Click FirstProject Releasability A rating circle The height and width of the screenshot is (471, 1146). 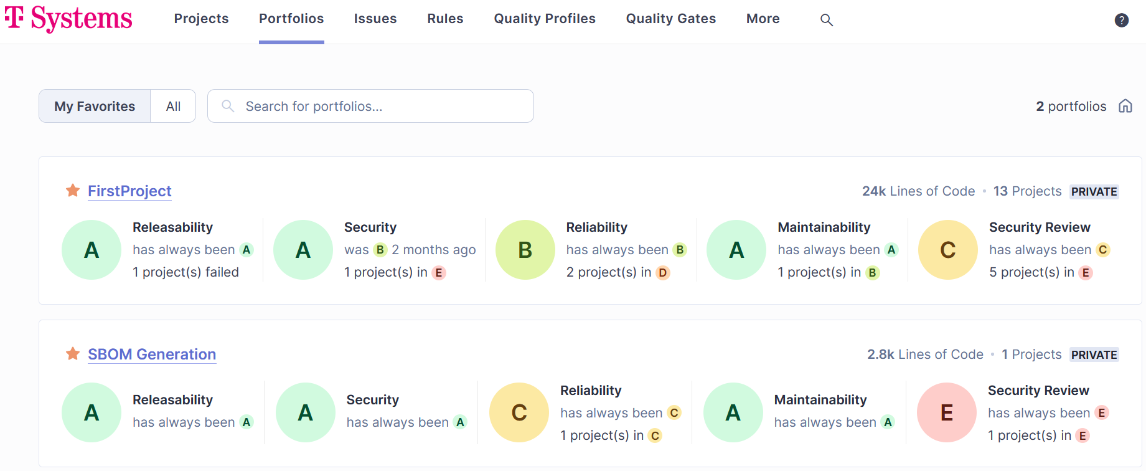pyautogui.click(x=91, y=250)
